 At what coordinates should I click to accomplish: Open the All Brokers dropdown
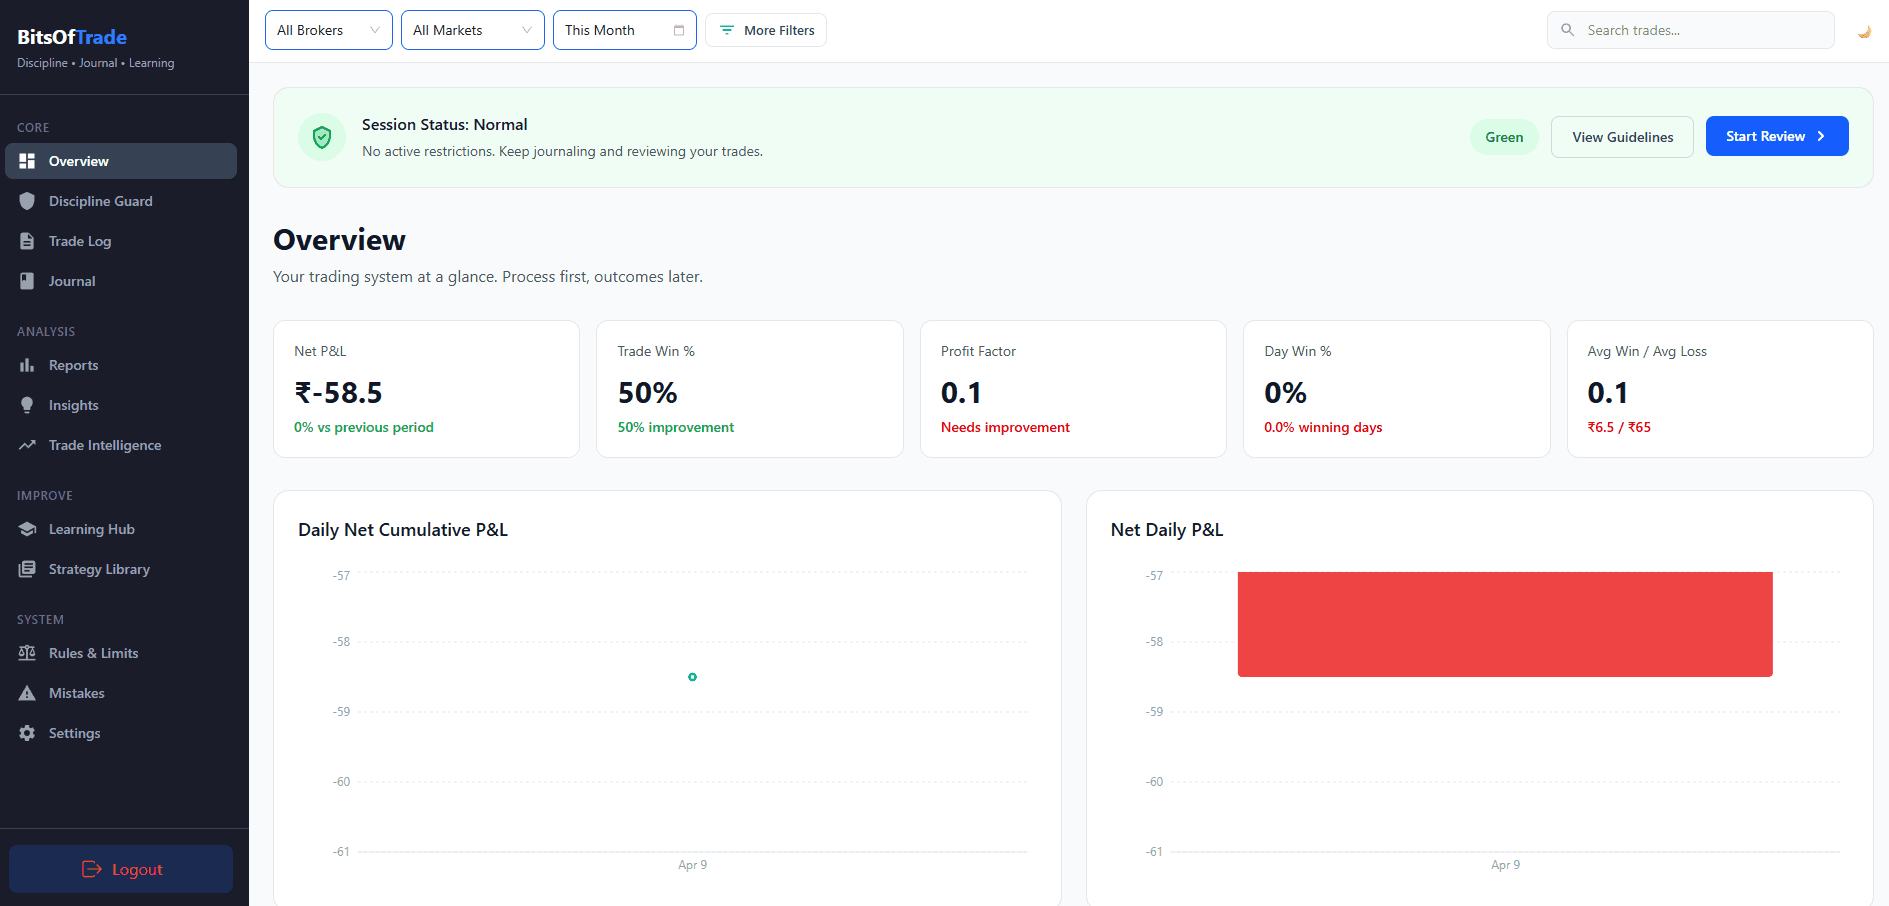pos(329,30)
